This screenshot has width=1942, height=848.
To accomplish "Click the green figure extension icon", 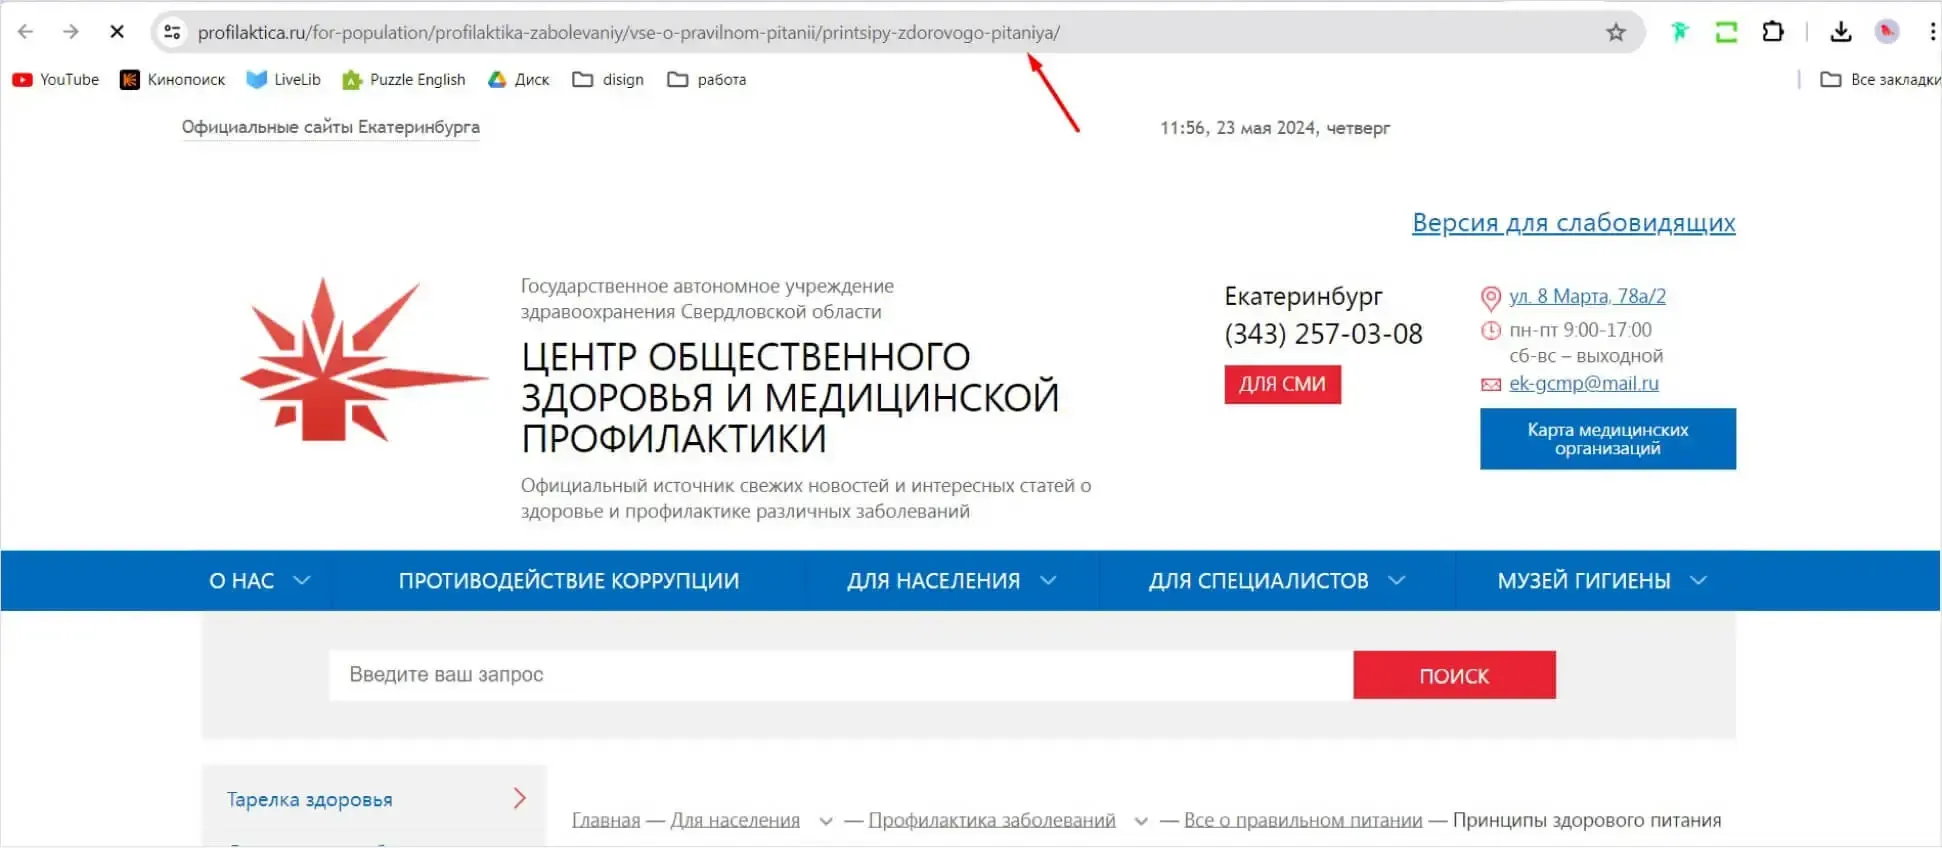I will (1680, 32).
